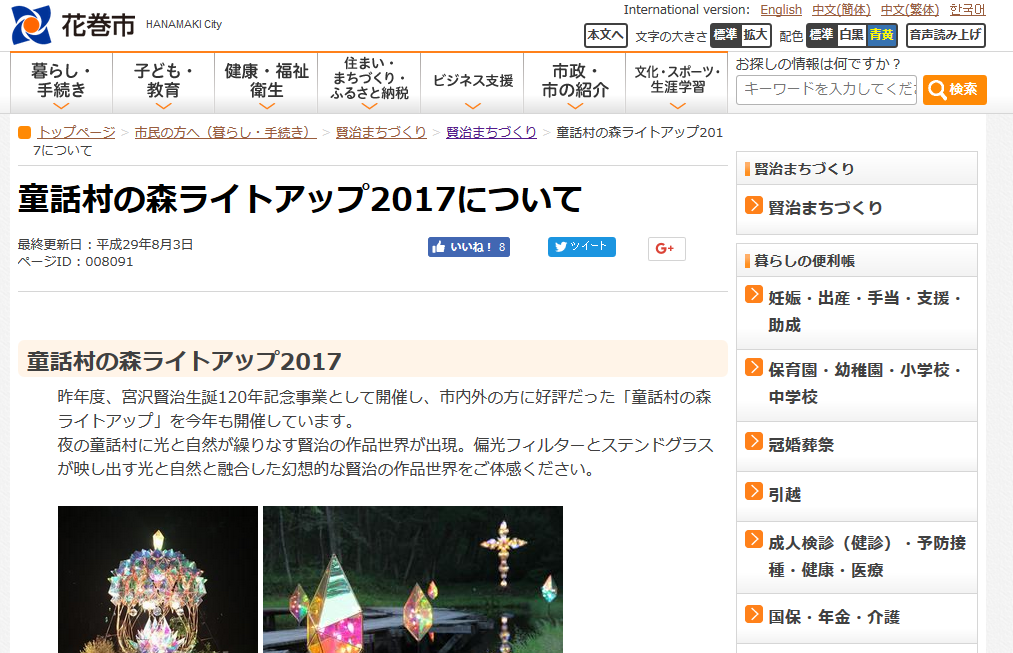Click arrow icon beside 妊娠・出産・手当
The width and height of the screenshot is (1013, 653).
tap(753, 295)
